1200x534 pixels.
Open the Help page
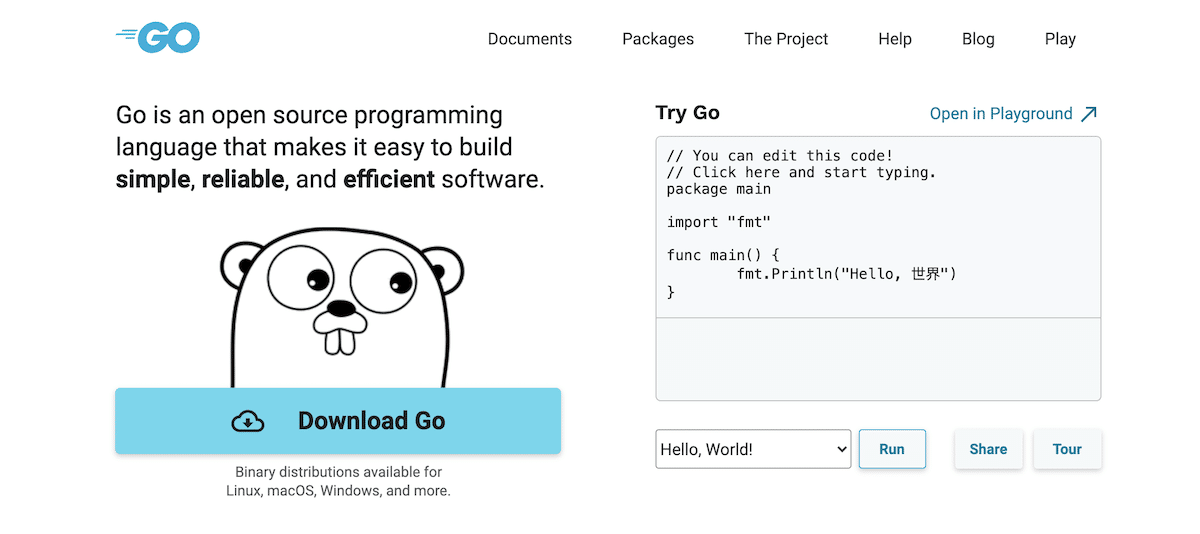(x=895, y=39)
